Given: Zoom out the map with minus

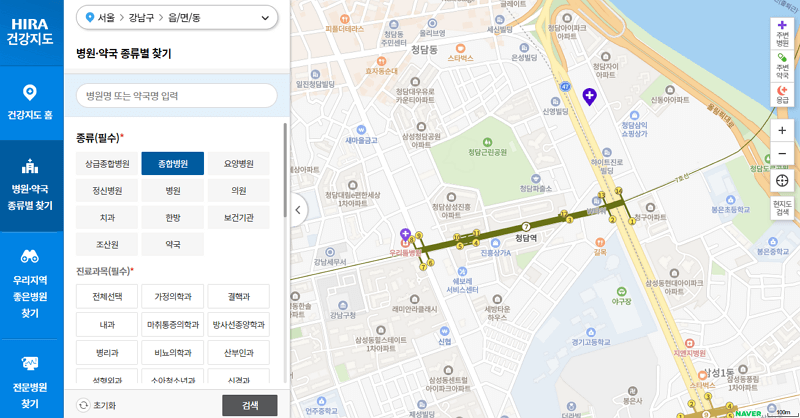Looking at the screenshot, I should point(782,154).
